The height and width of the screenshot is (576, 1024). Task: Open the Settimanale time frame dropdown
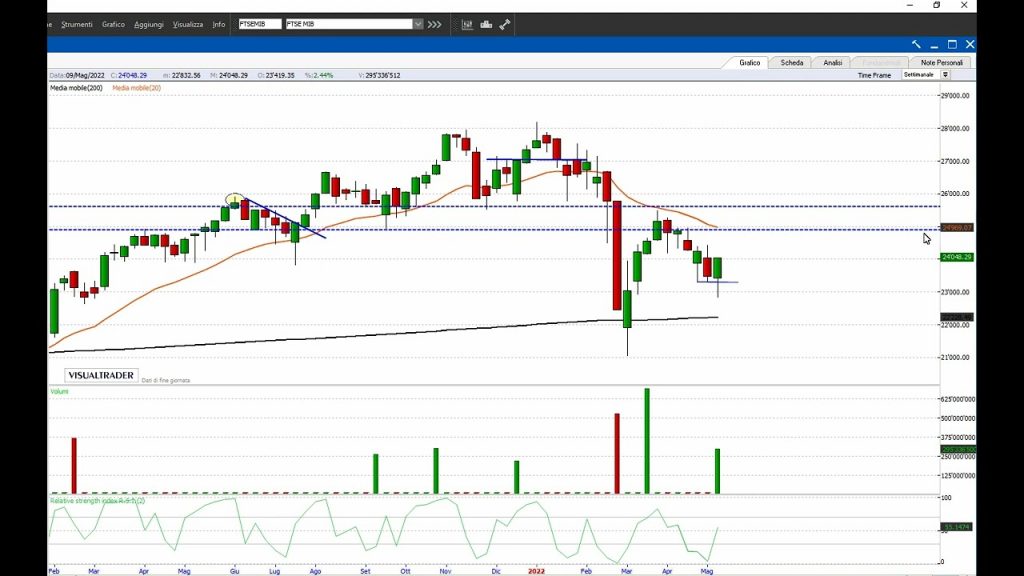pos(945,75)
